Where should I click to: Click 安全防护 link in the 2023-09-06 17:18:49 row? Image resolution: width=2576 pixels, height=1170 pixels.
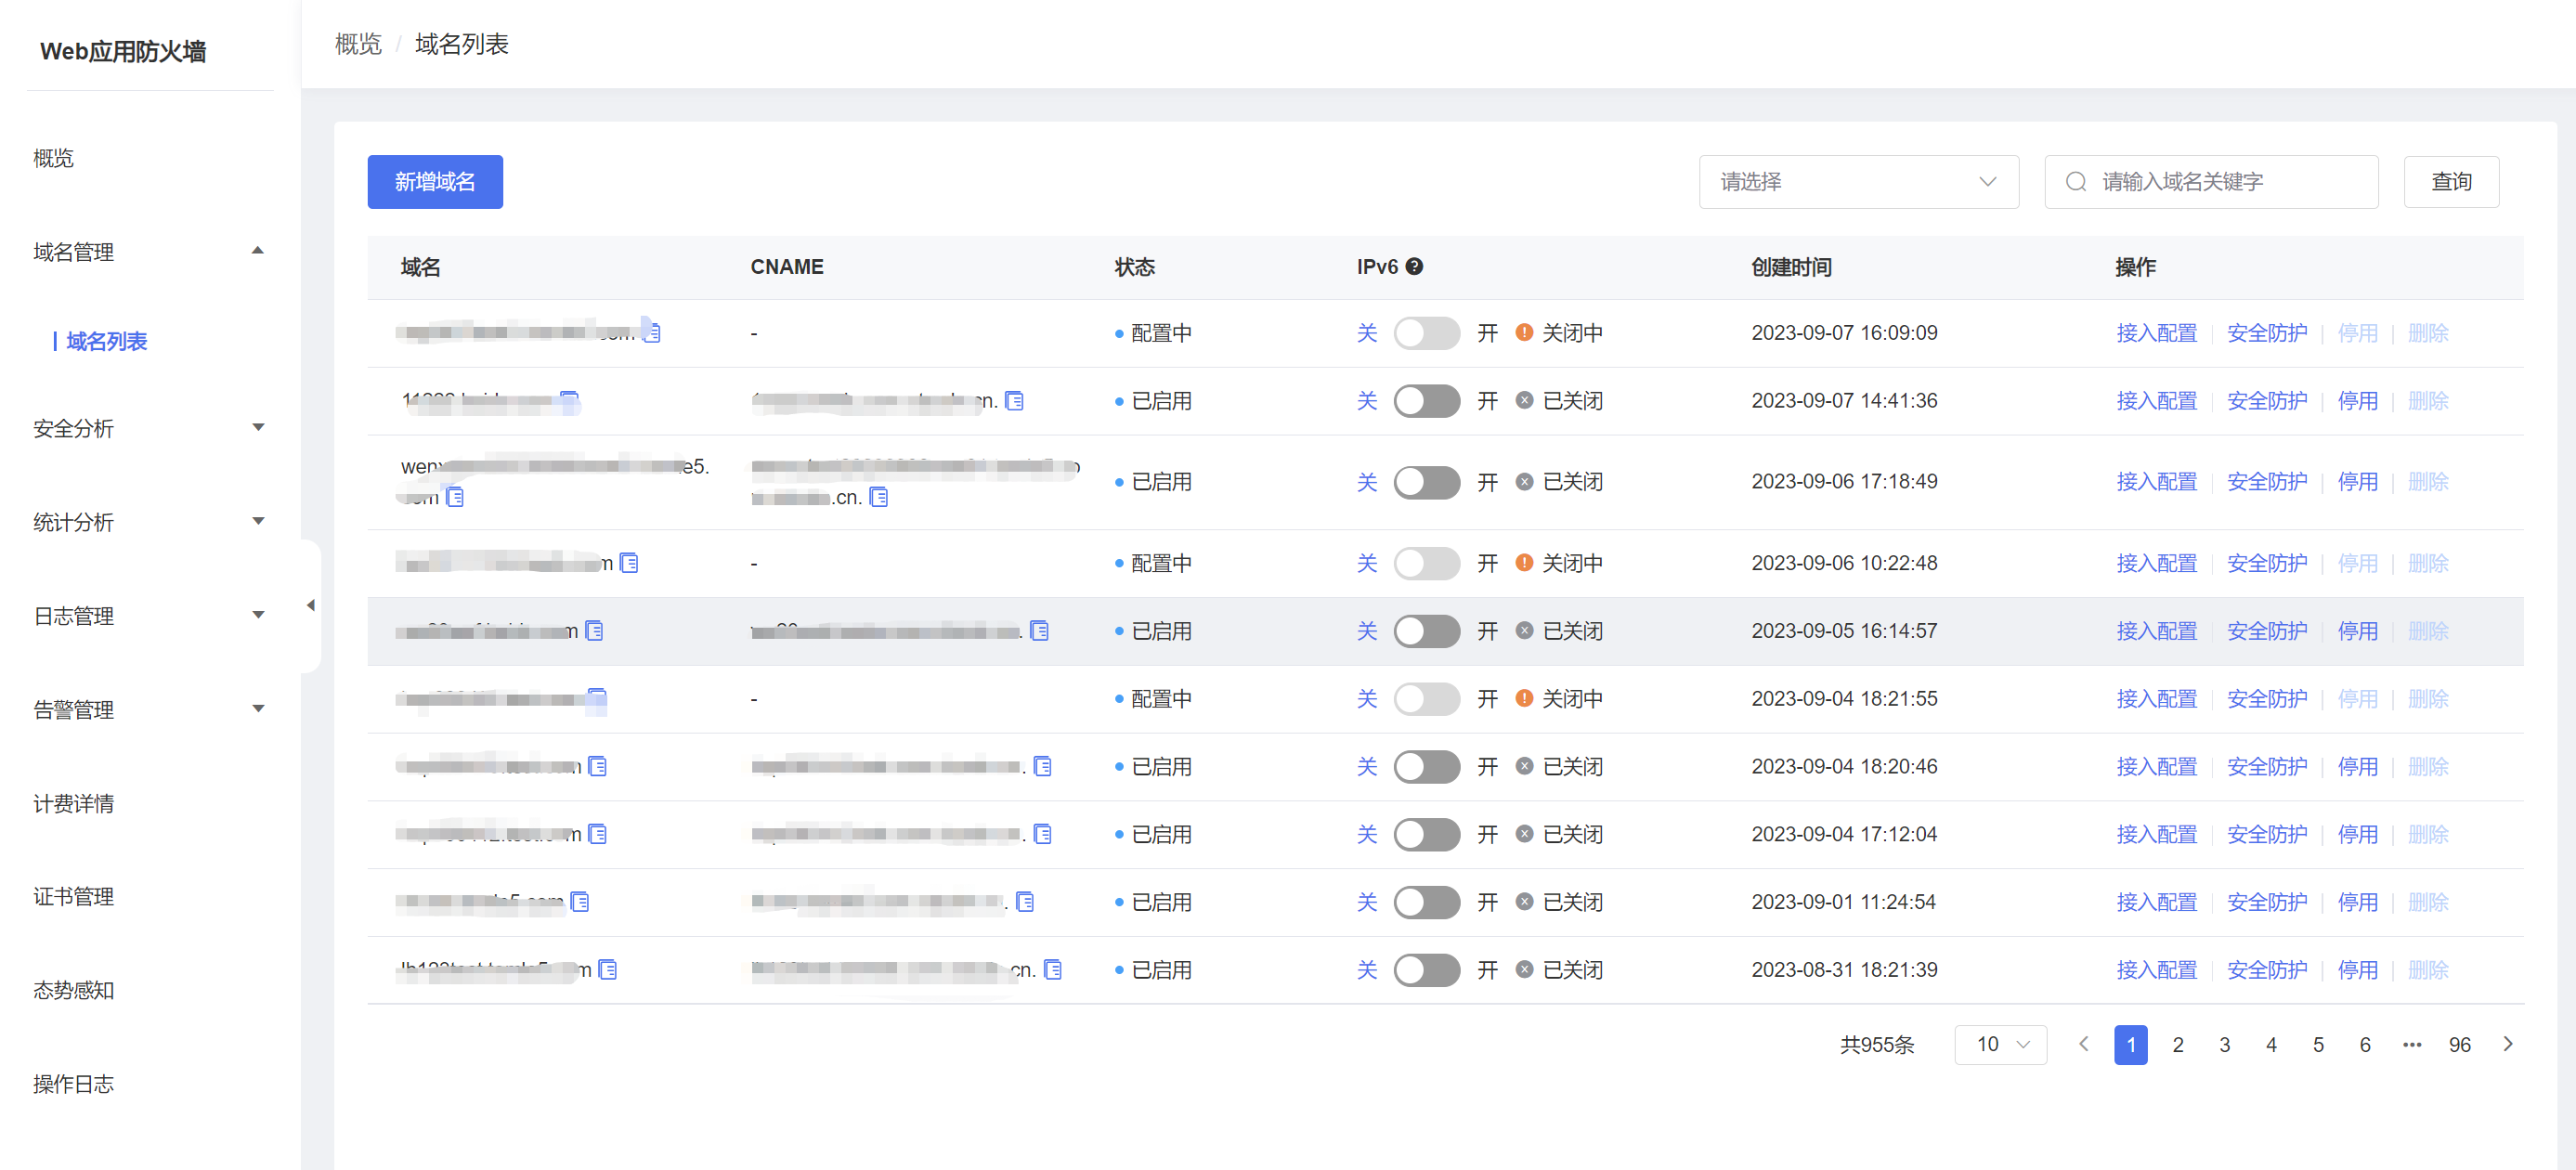pos(2266,482)
